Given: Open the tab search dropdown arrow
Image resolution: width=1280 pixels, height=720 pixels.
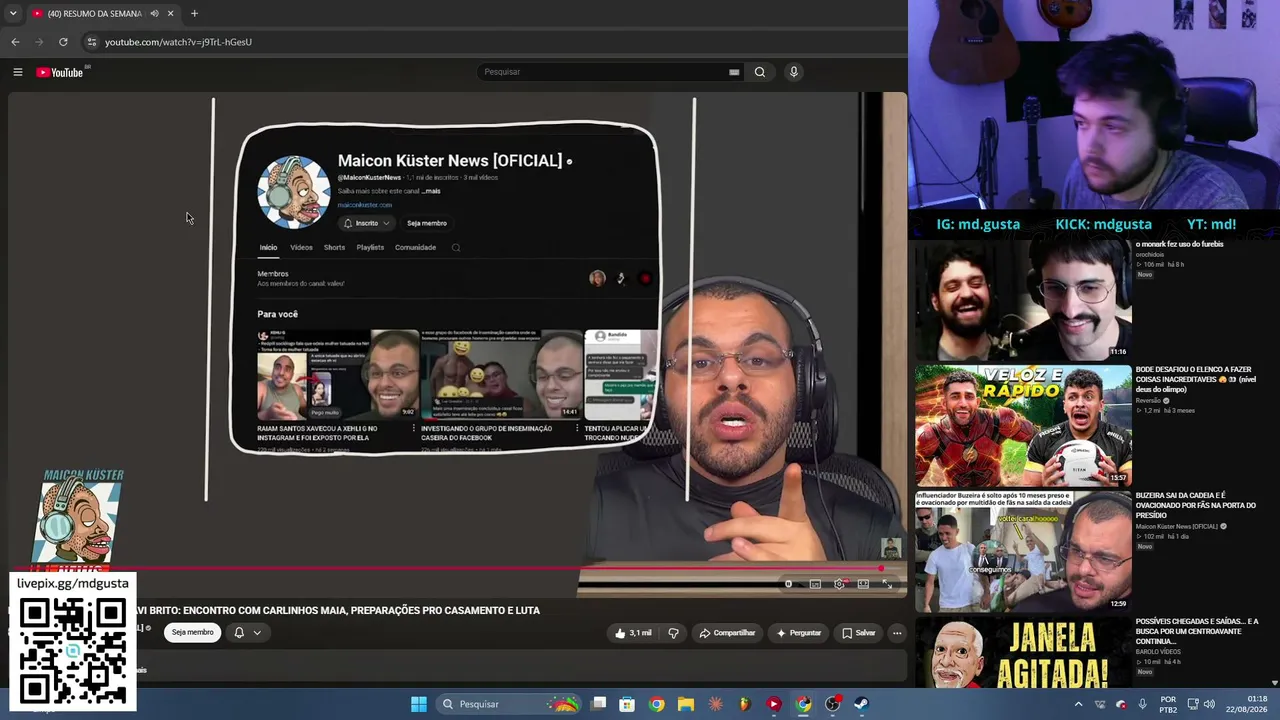Looking at the screenshot, I should [x=12, y=14].
